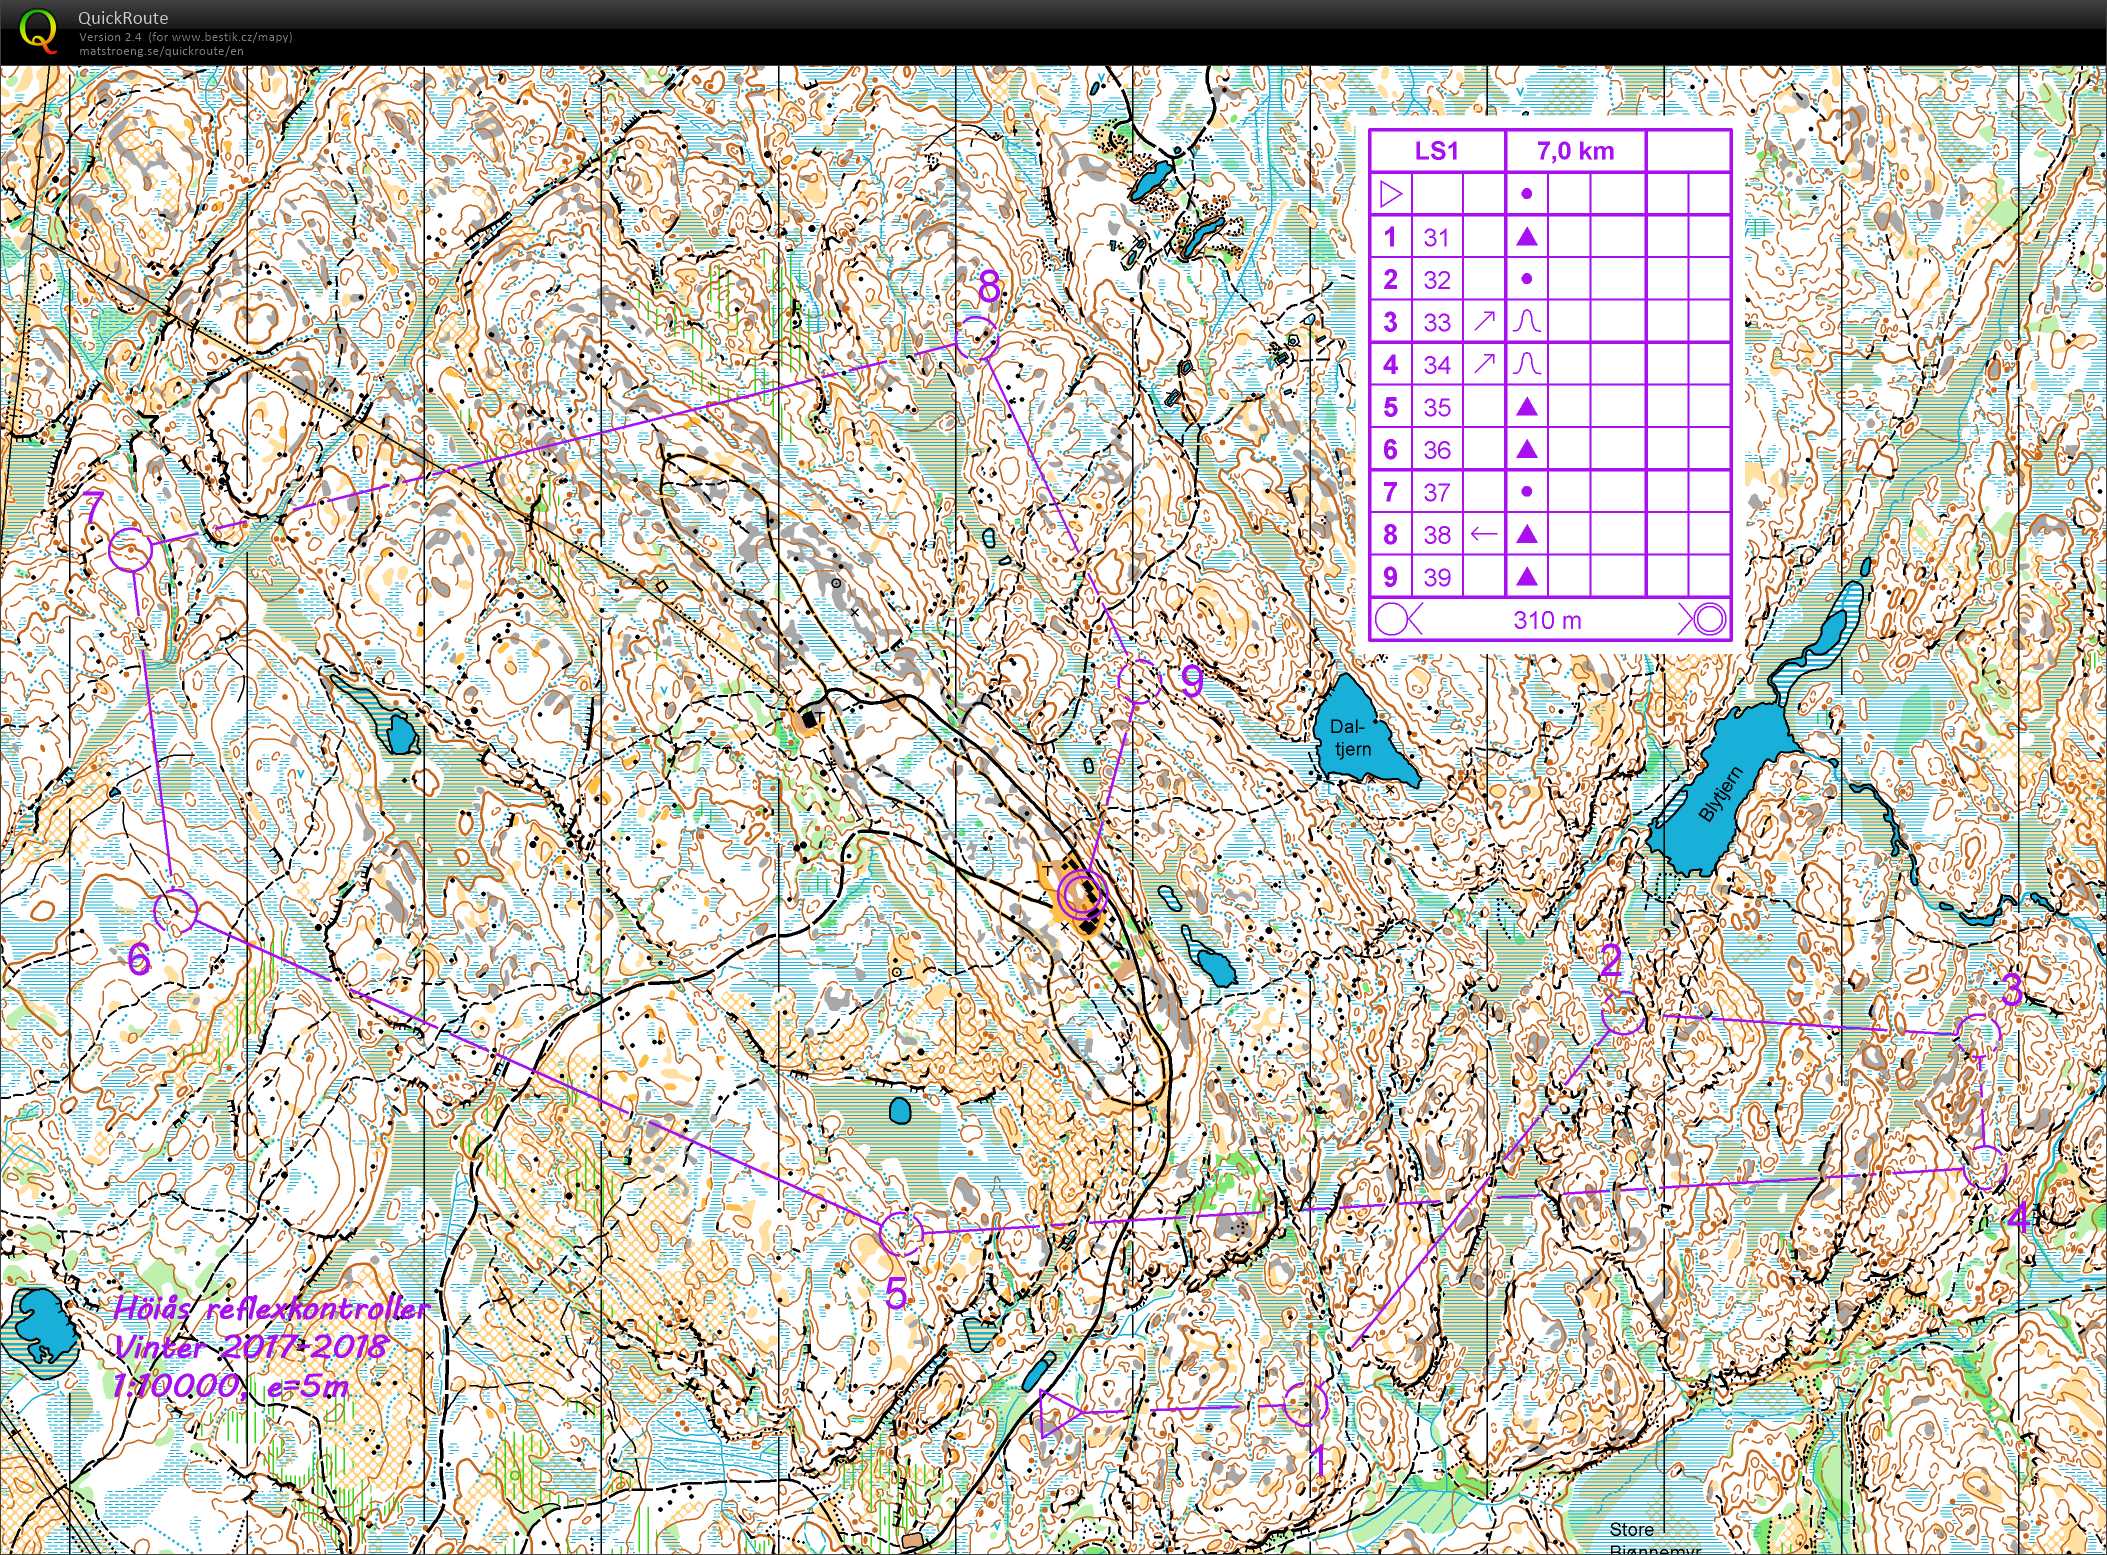Image resolution: width=2107 pixels, height=1555 pixels.
Task: Click the Daltjern lake label
Action: coord(1351,738)
